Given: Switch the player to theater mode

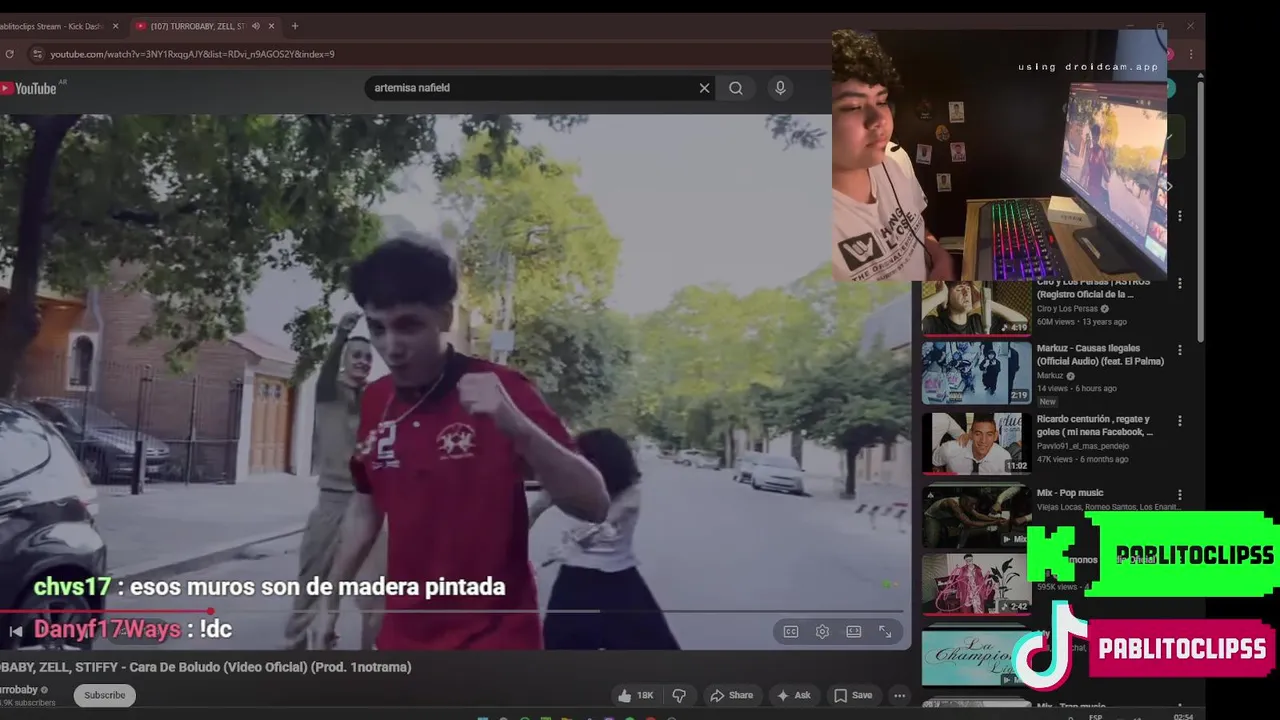Looking at the screenshot, I should coord(854,632).
